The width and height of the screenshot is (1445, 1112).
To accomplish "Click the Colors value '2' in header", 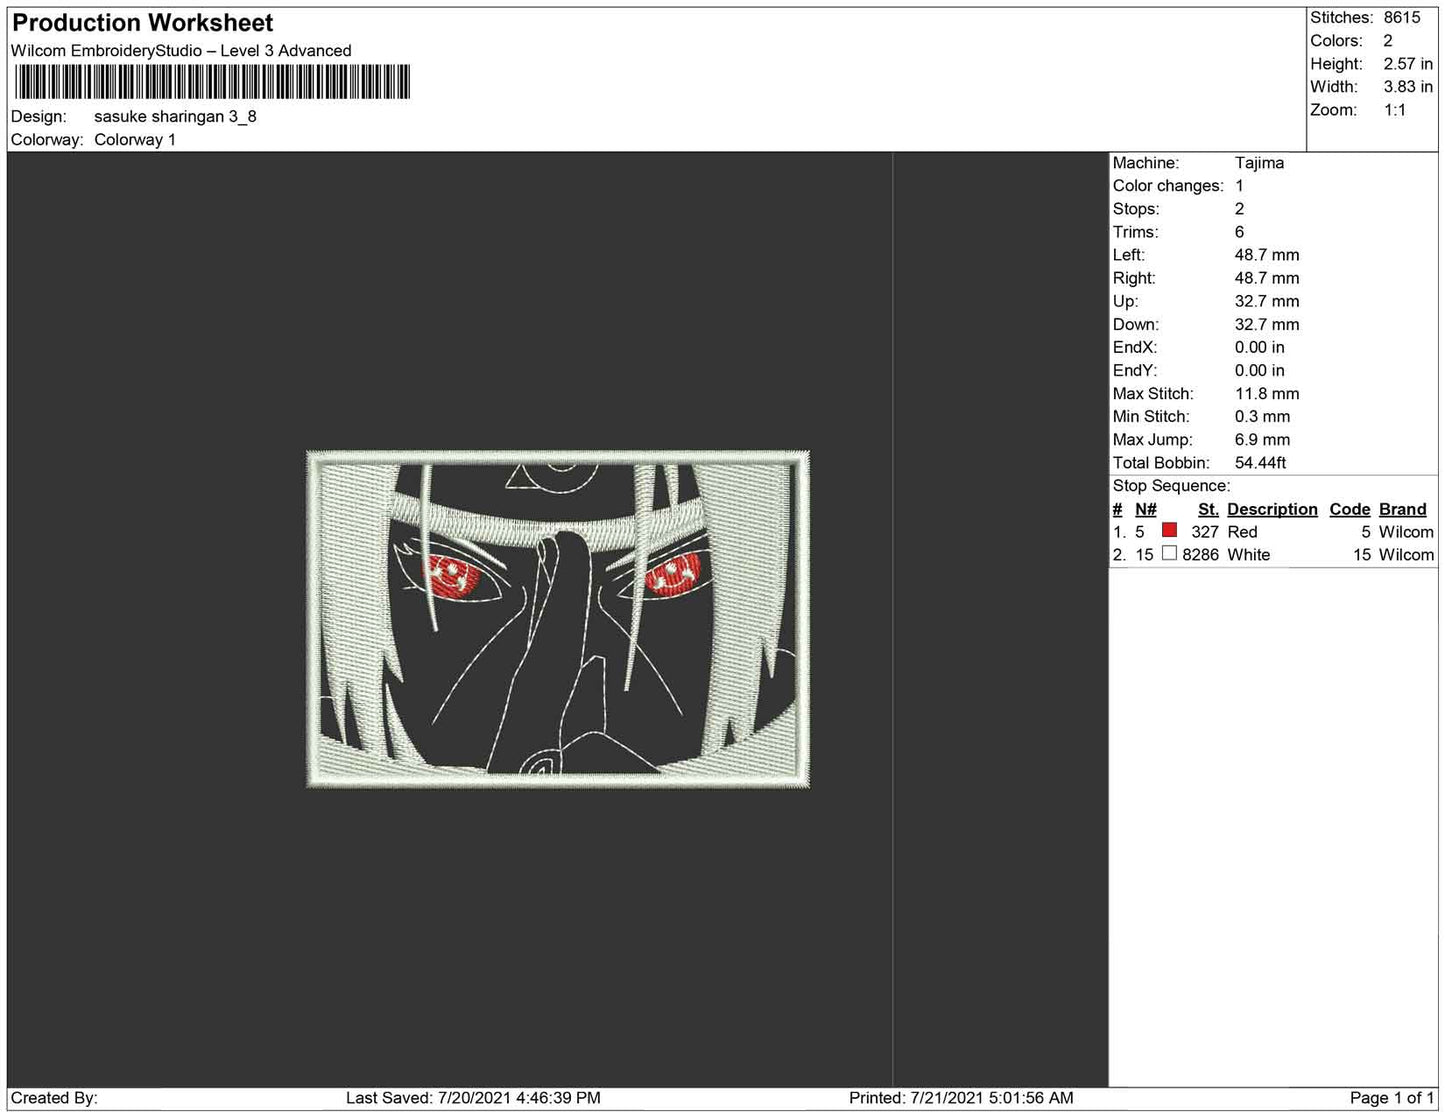I will click(x=1388, y=41).
